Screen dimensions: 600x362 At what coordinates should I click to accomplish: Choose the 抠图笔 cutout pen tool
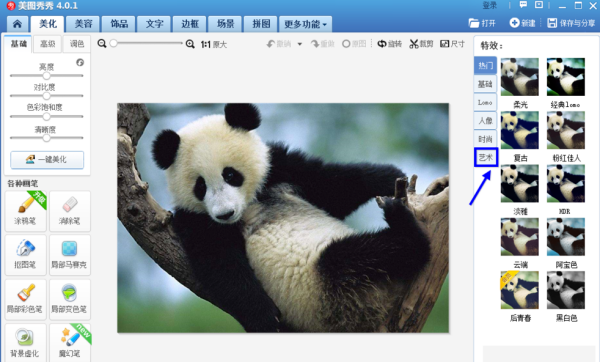point(26,255)
